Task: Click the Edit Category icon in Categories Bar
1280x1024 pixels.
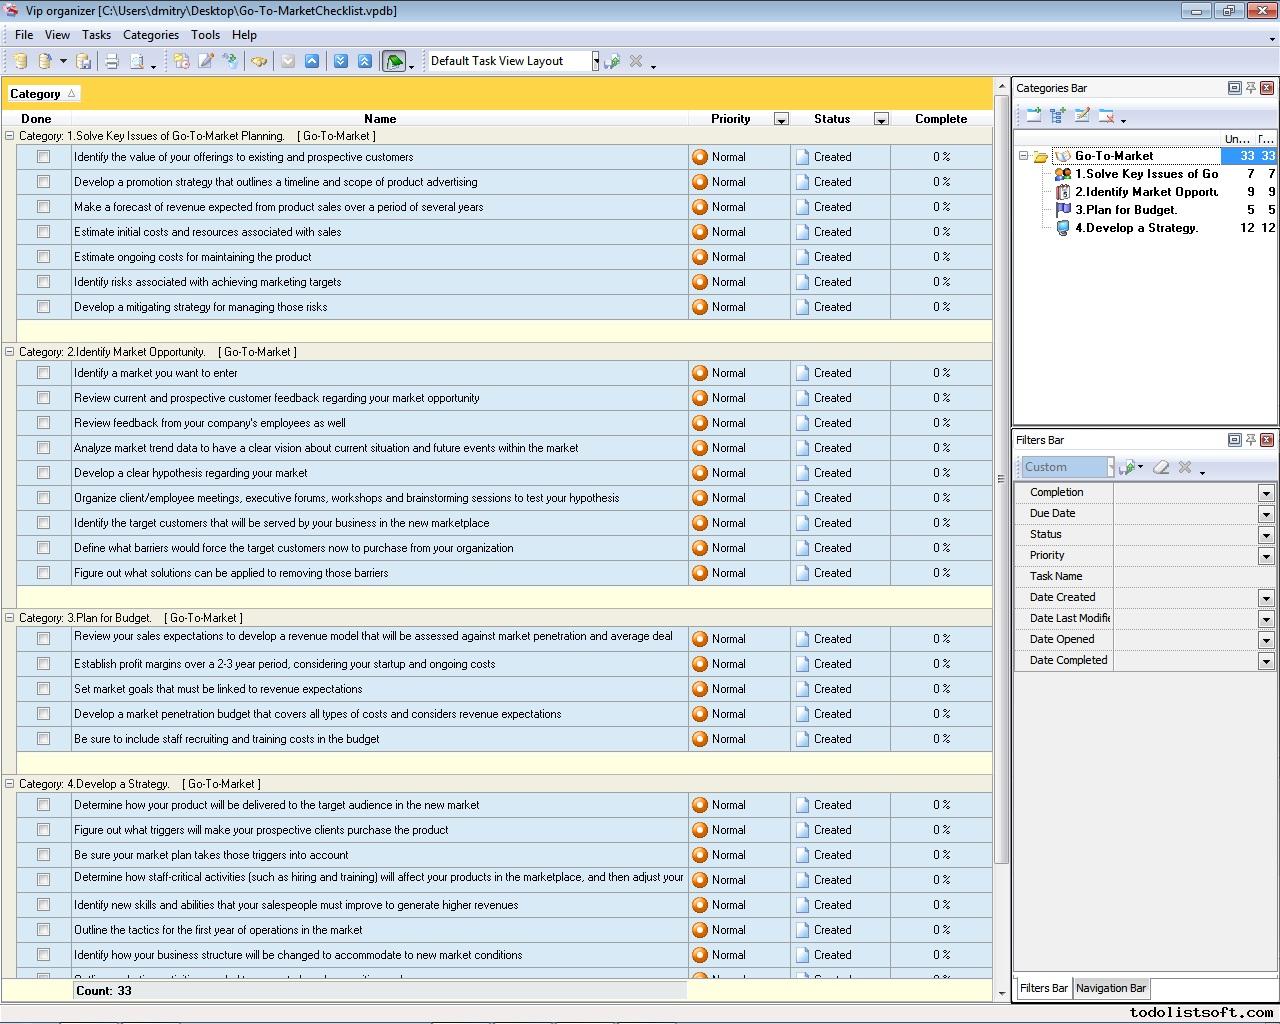Action: [1082, 116]
